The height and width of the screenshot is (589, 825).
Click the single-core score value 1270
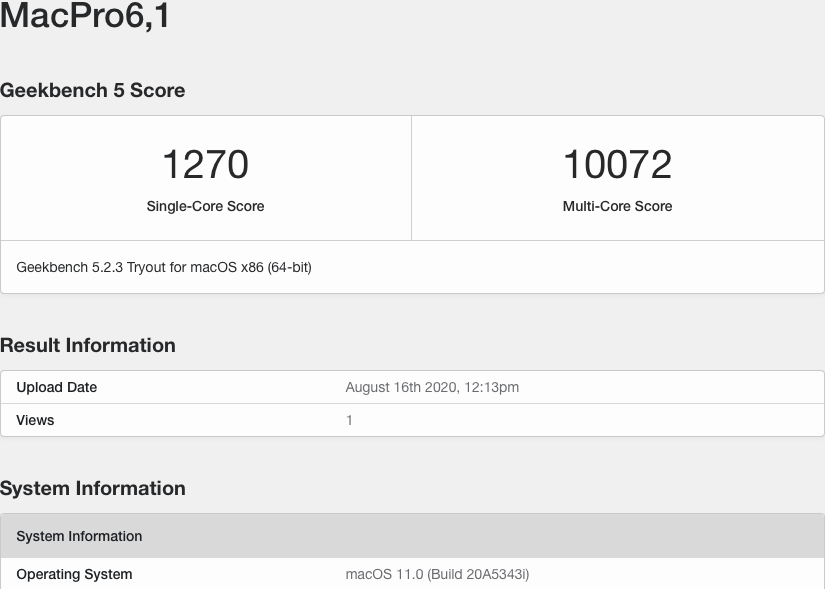click(205, 164)
